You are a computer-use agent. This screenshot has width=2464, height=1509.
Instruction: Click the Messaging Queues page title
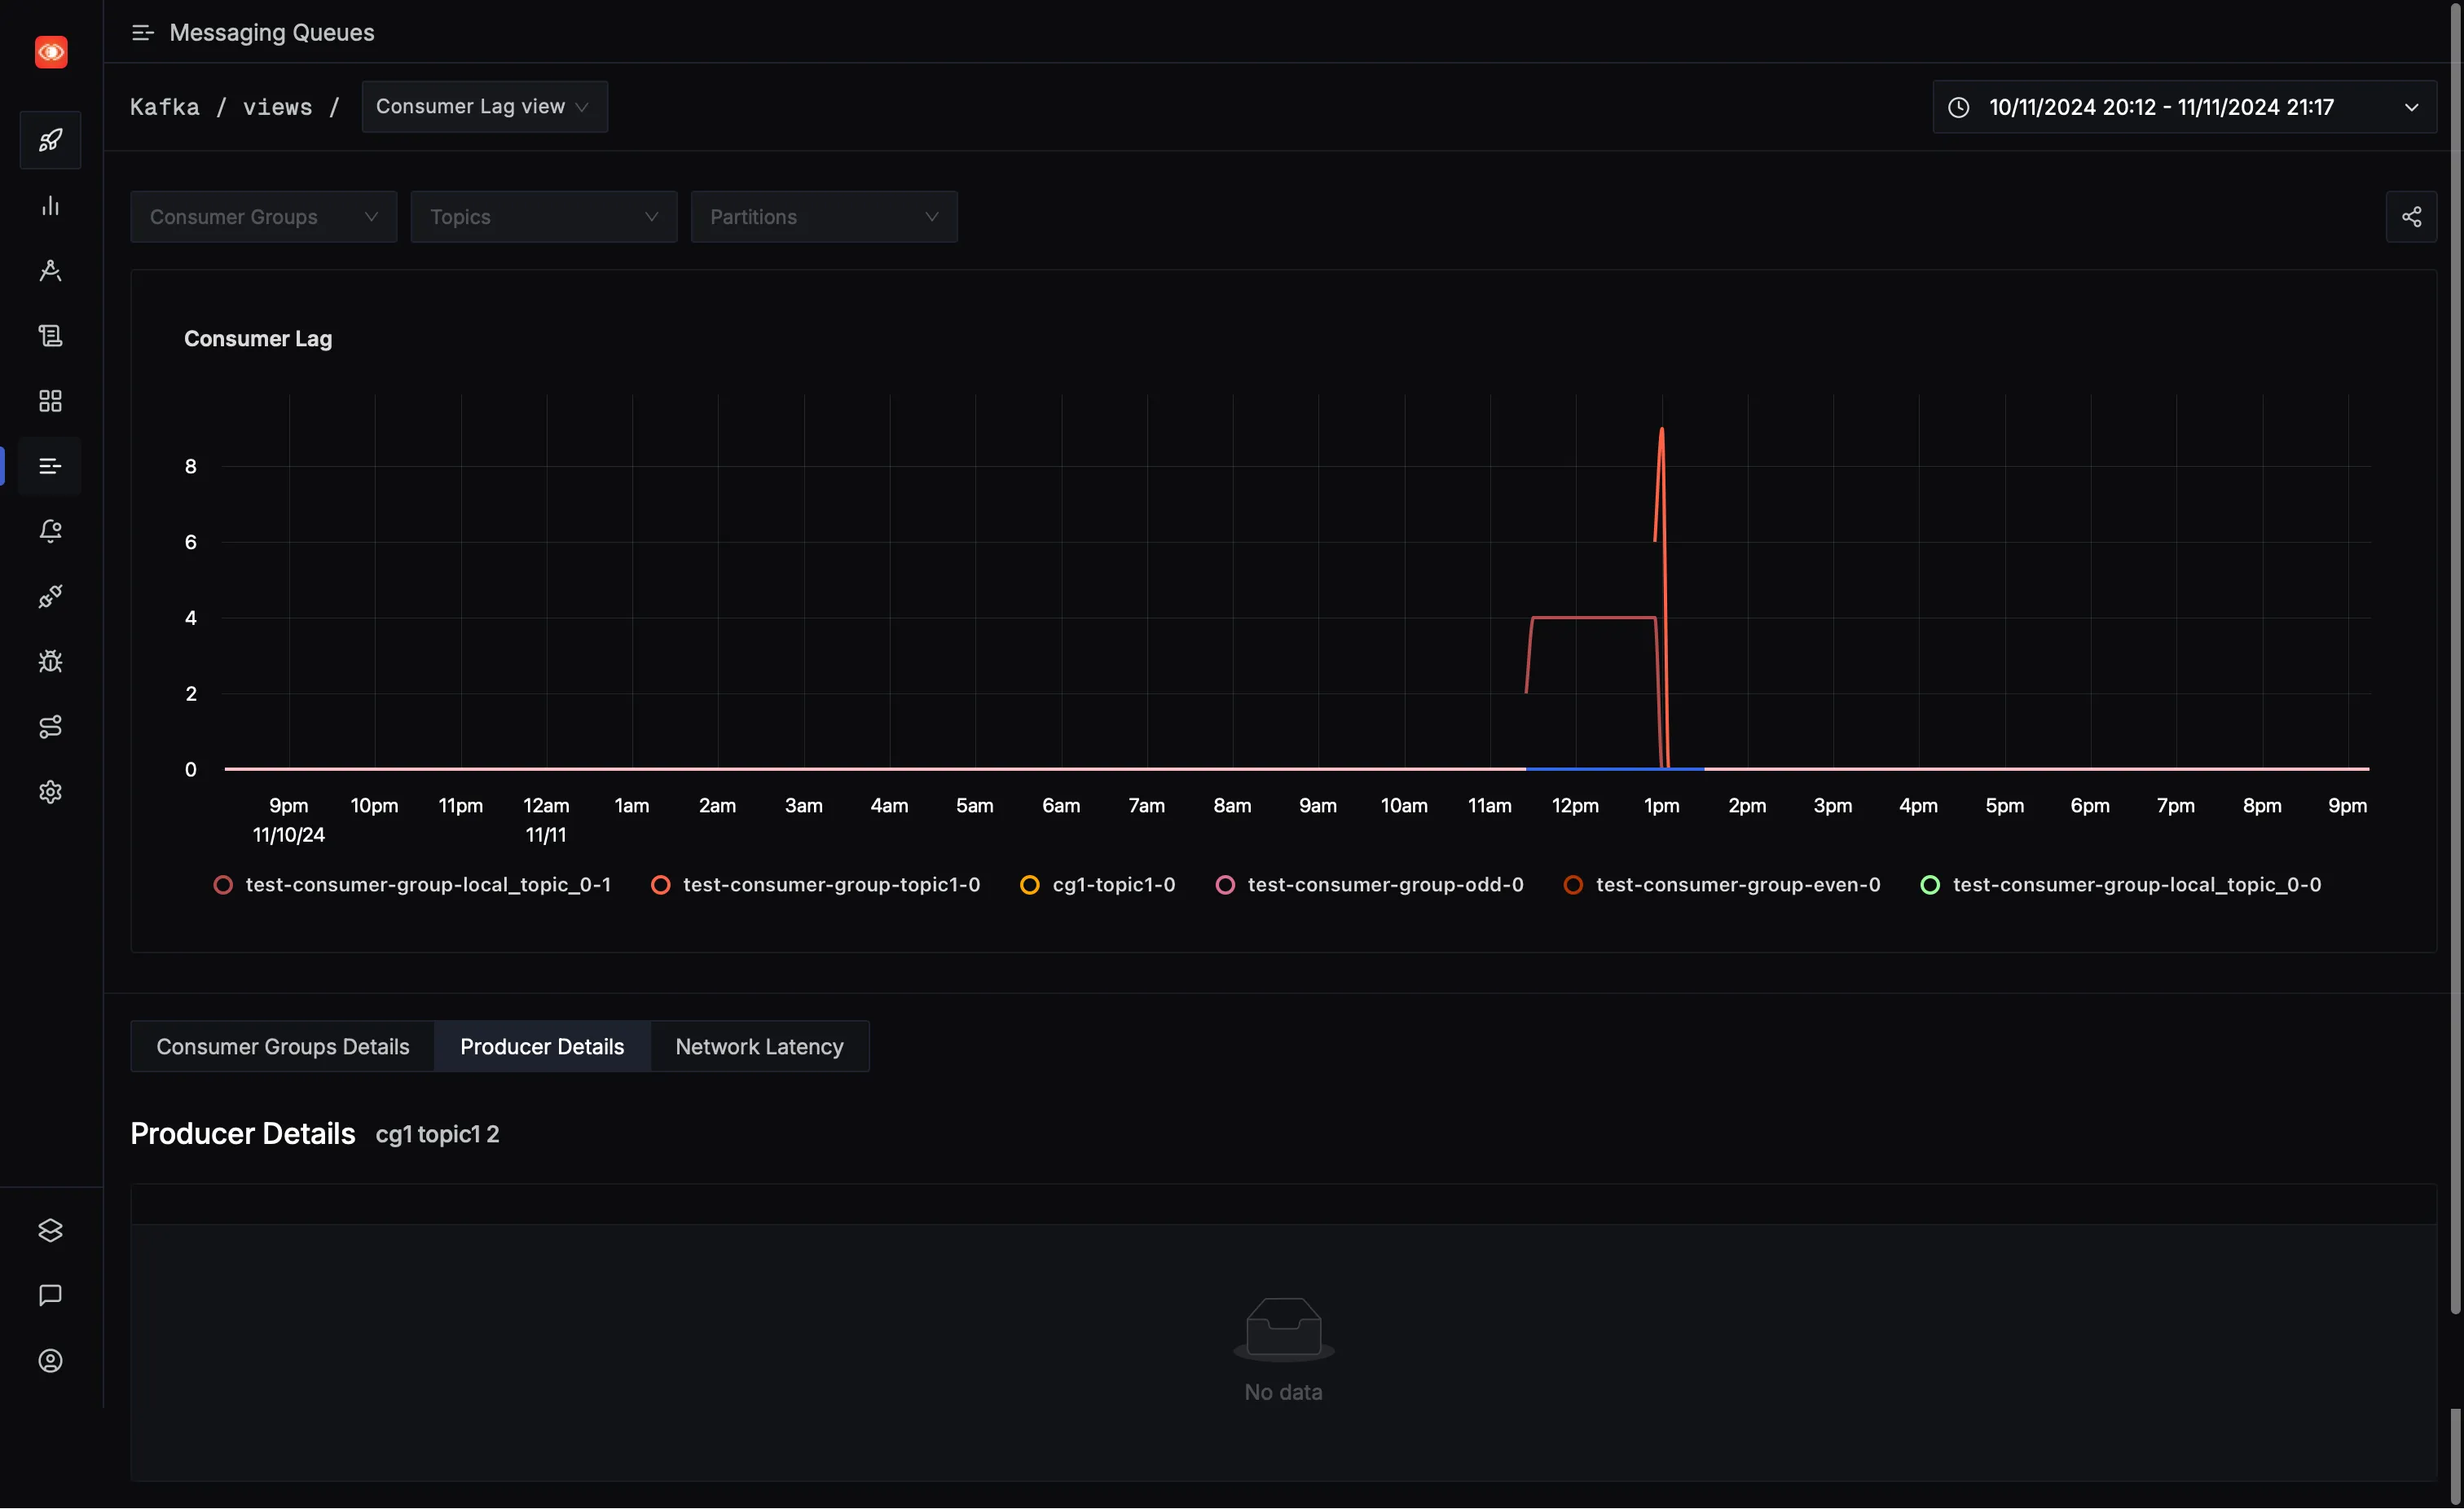tap(272, 33)
